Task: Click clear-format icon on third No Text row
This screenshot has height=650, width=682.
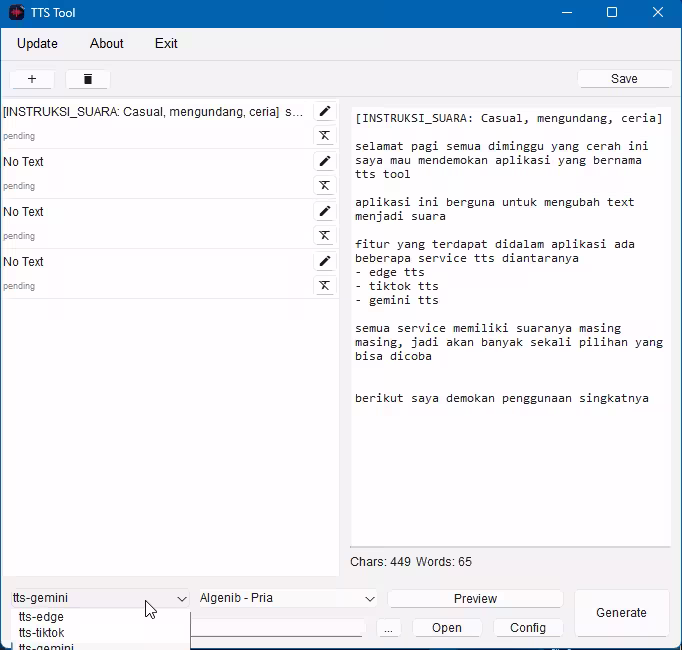Action: 324,236
